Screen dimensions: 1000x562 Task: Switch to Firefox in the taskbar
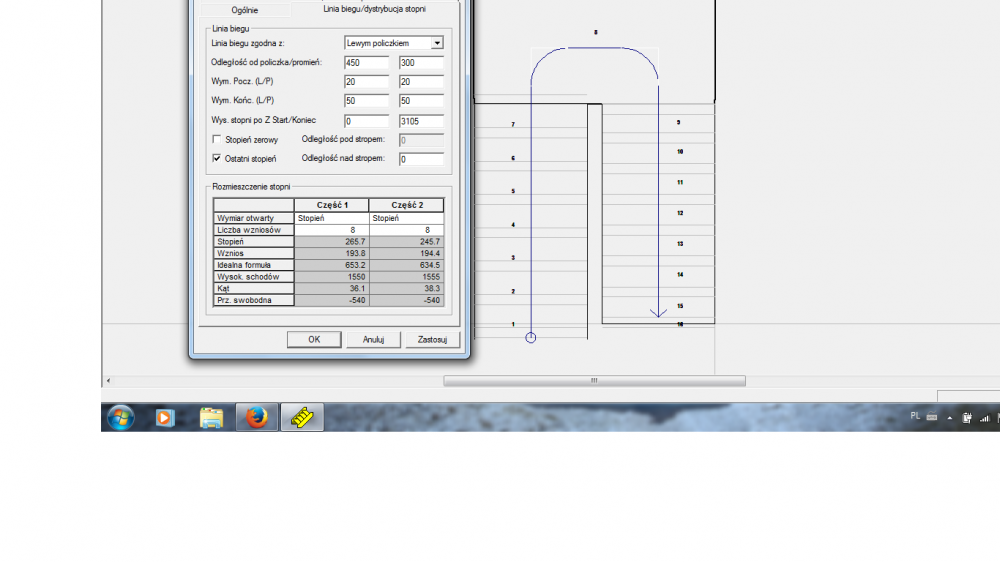[x=257, y=417]
